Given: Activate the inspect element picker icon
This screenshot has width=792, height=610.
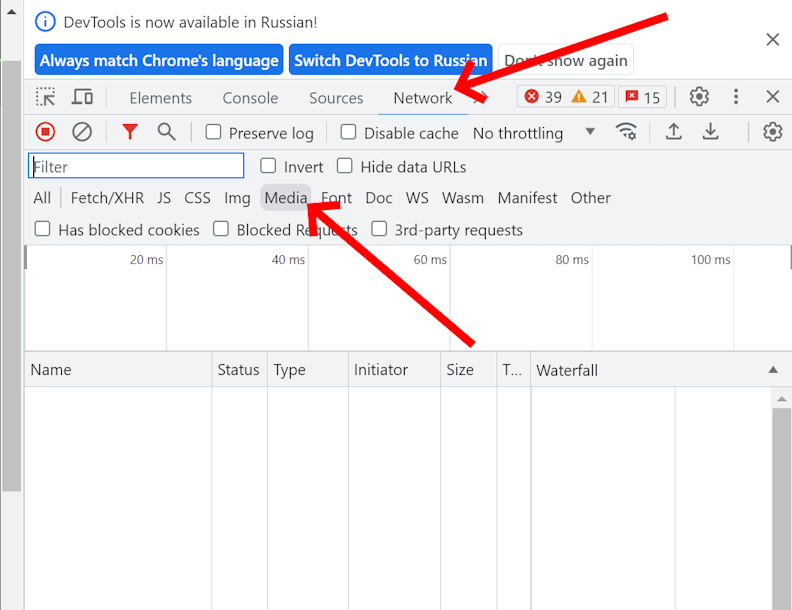Looking at the screenshot, I should click(x=45, y=96).
